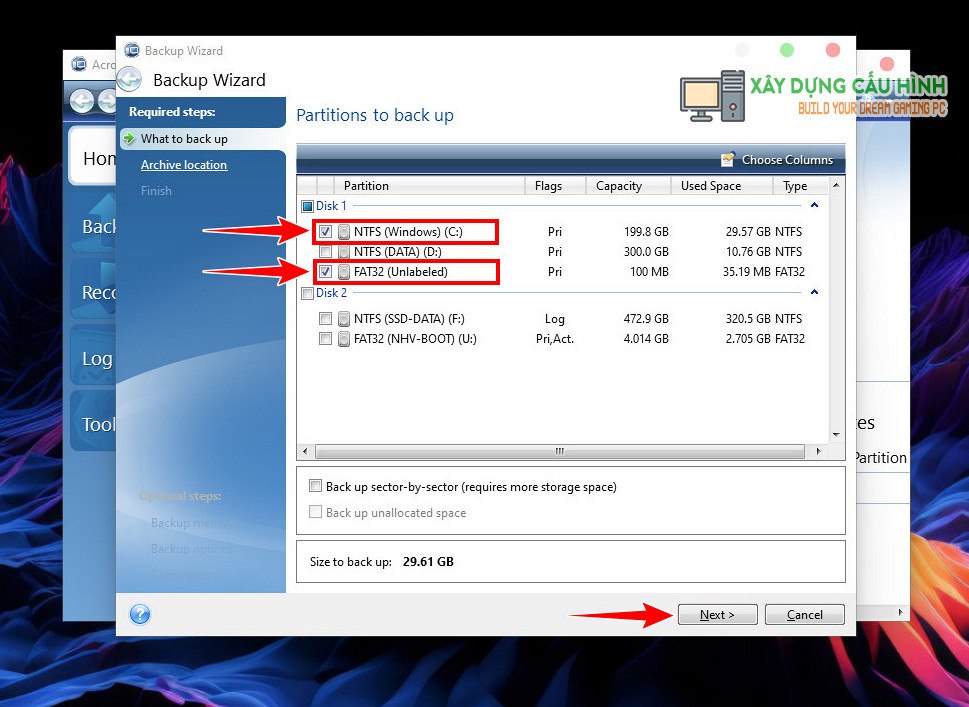The image size is (969, 707).
Task: Click the help question mark icon
Action: pyautogui.click(x=140, y=614)
